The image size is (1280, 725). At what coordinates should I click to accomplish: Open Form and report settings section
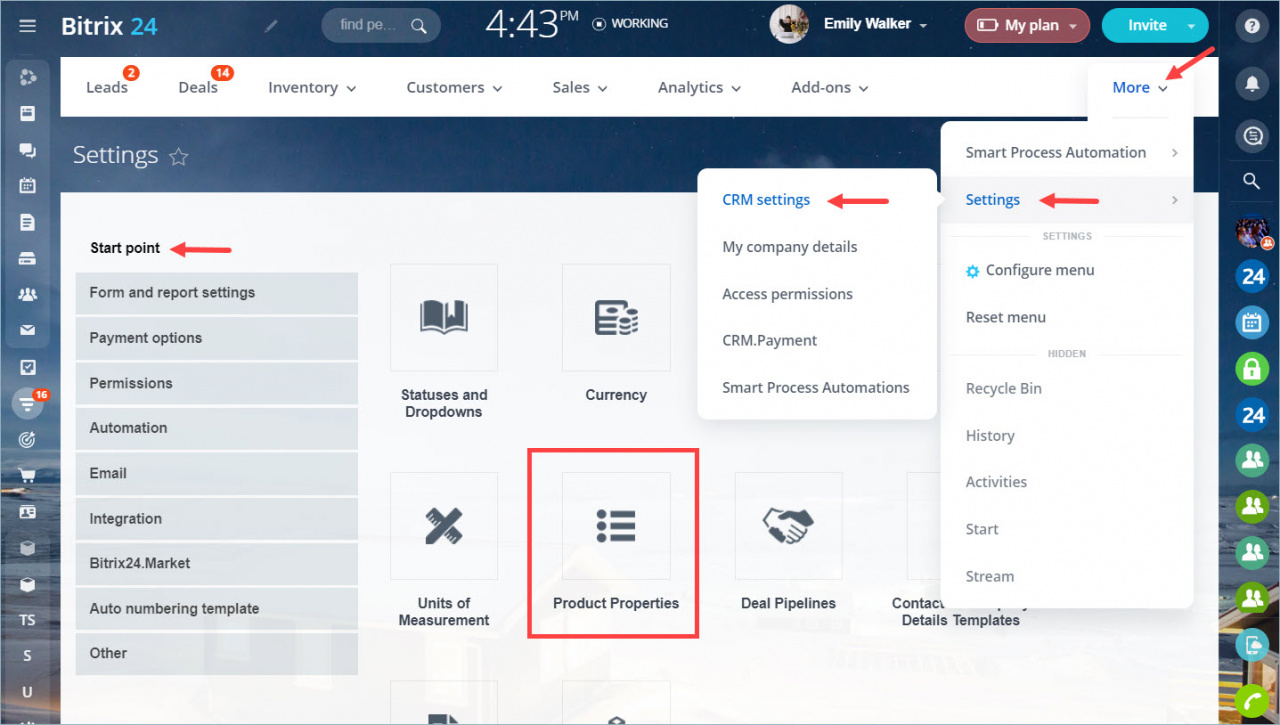click(x=216, y=293)
